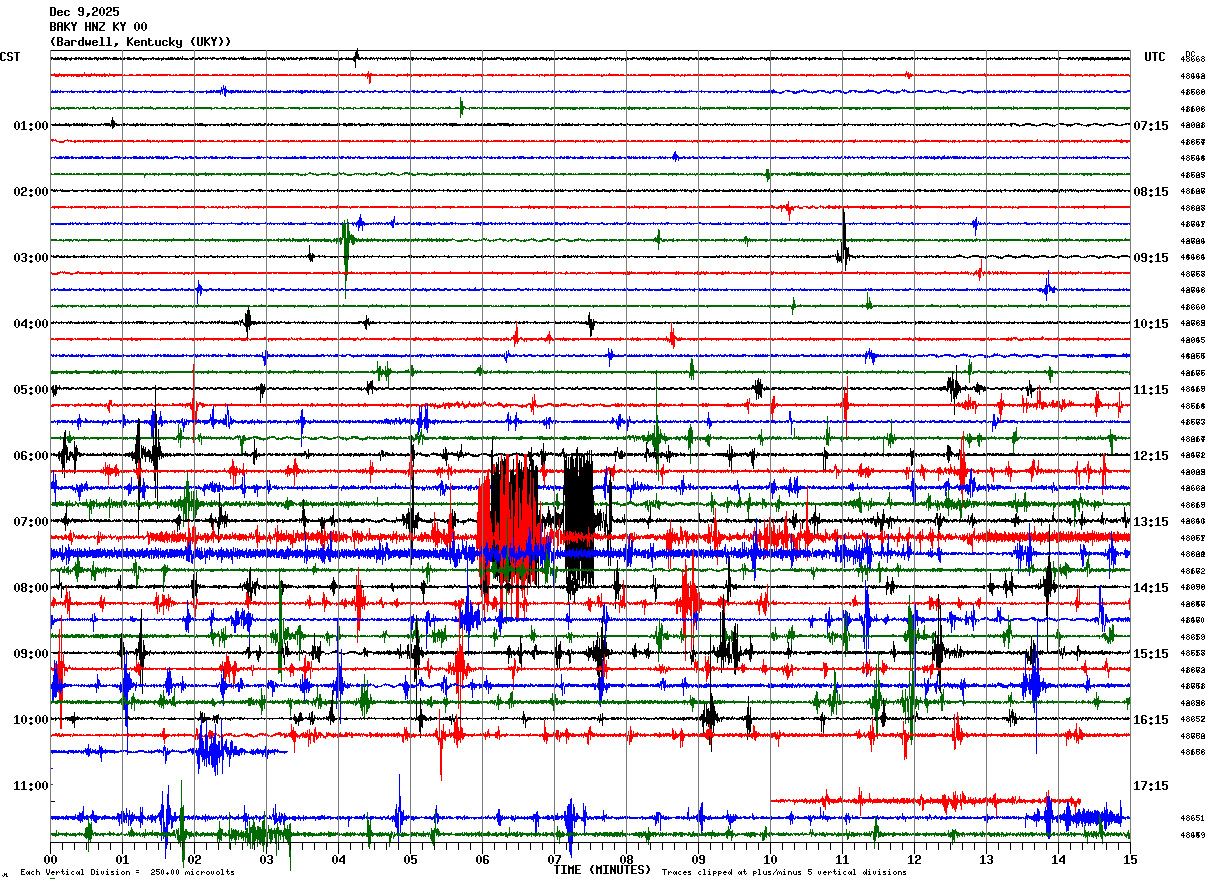Click minute tick label 10
This screenshot has height=886, width=1210.
pos(770,859)
